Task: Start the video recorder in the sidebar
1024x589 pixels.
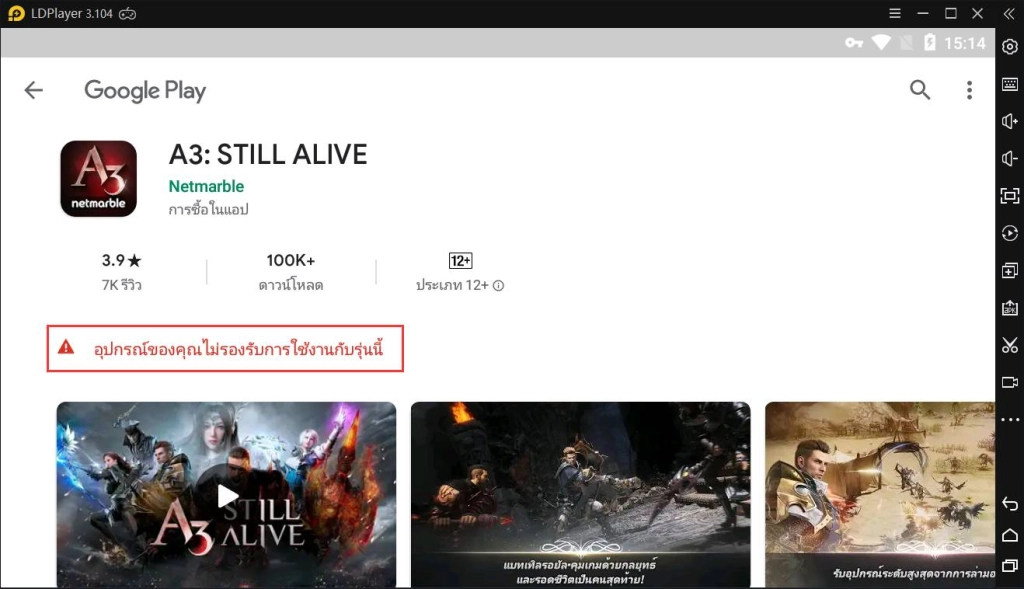Action: (1010, 382)
